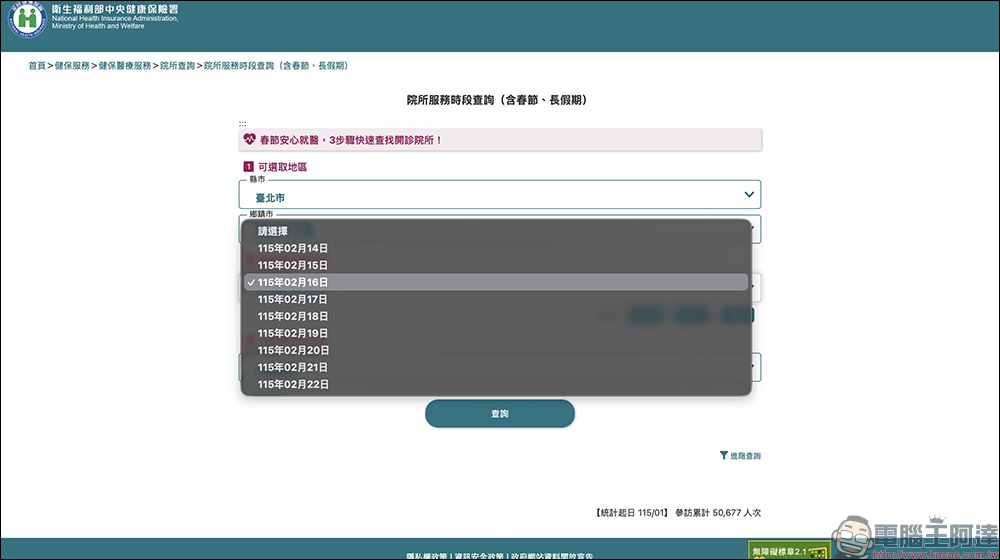Expand the 縣市 dropdown showing 臺北市
Viewport: 1000px width, 560px height.
click(x=499, y=195)
